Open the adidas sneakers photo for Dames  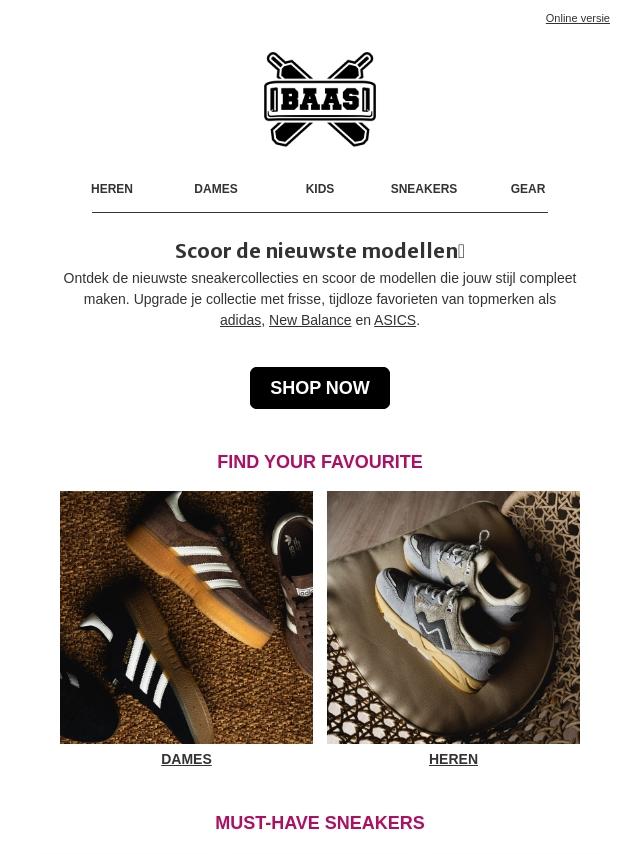[x=186, y=617]
